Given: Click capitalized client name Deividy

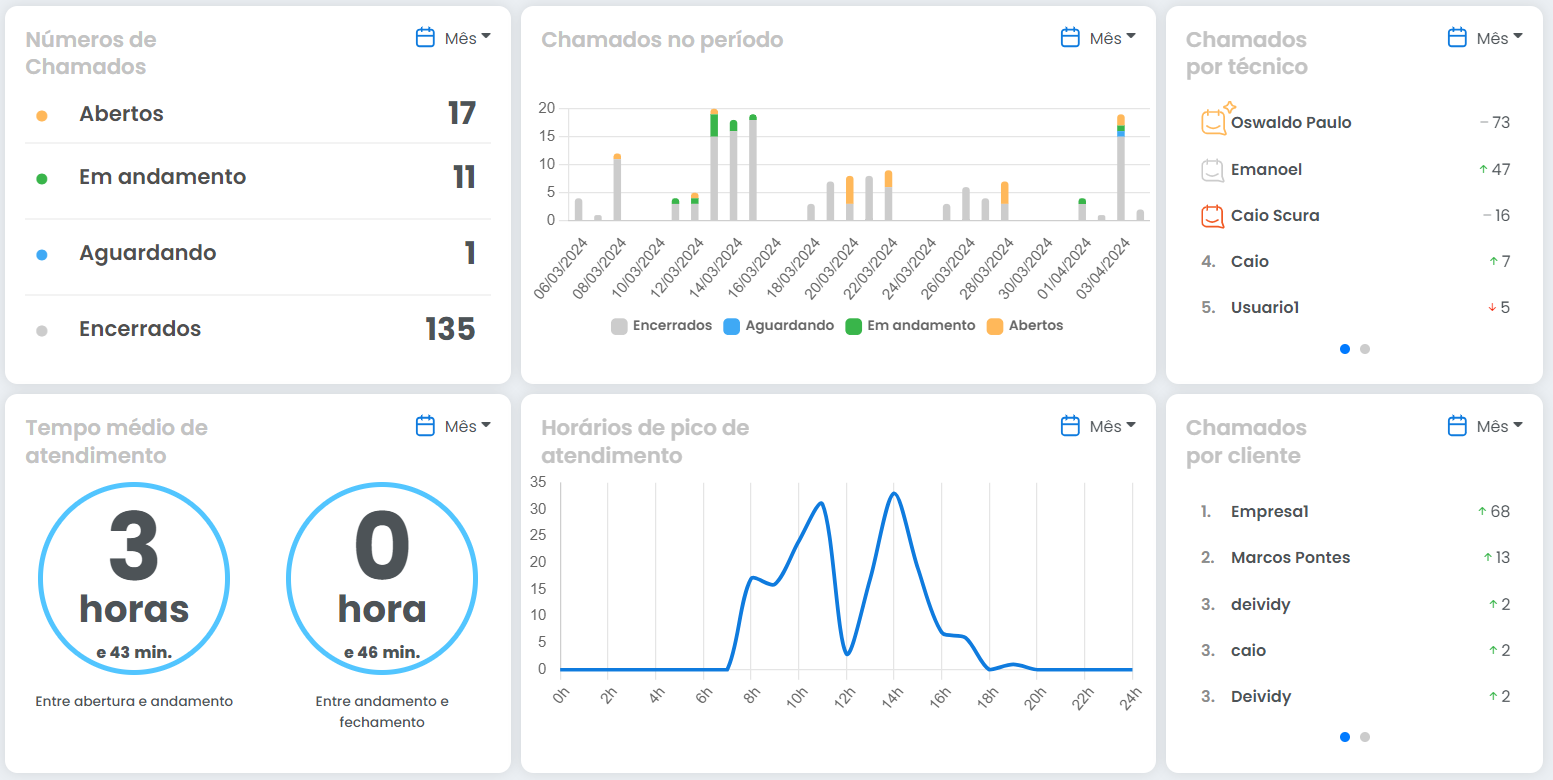Looking at the screenshot, I should (1261, 697).
